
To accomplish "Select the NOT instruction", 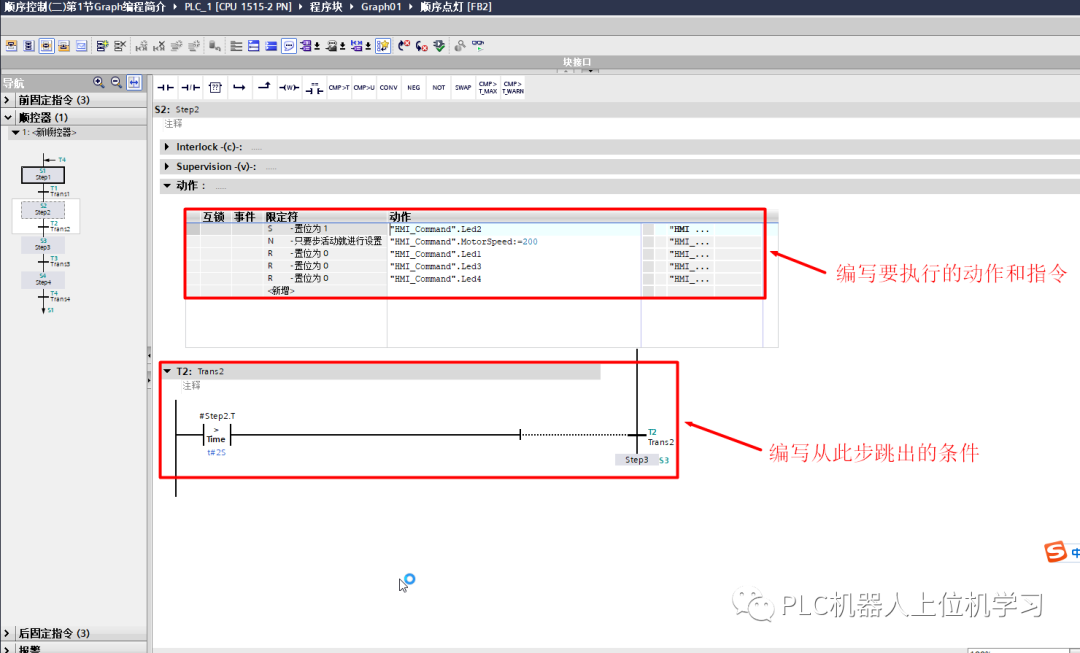I will point(438,87).
